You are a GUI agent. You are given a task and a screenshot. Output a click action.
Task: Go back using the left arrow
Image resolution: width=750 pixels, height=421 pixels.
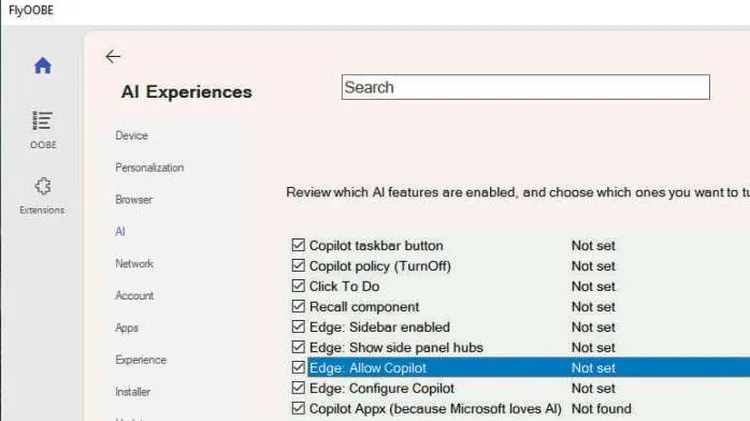(113, 57)
